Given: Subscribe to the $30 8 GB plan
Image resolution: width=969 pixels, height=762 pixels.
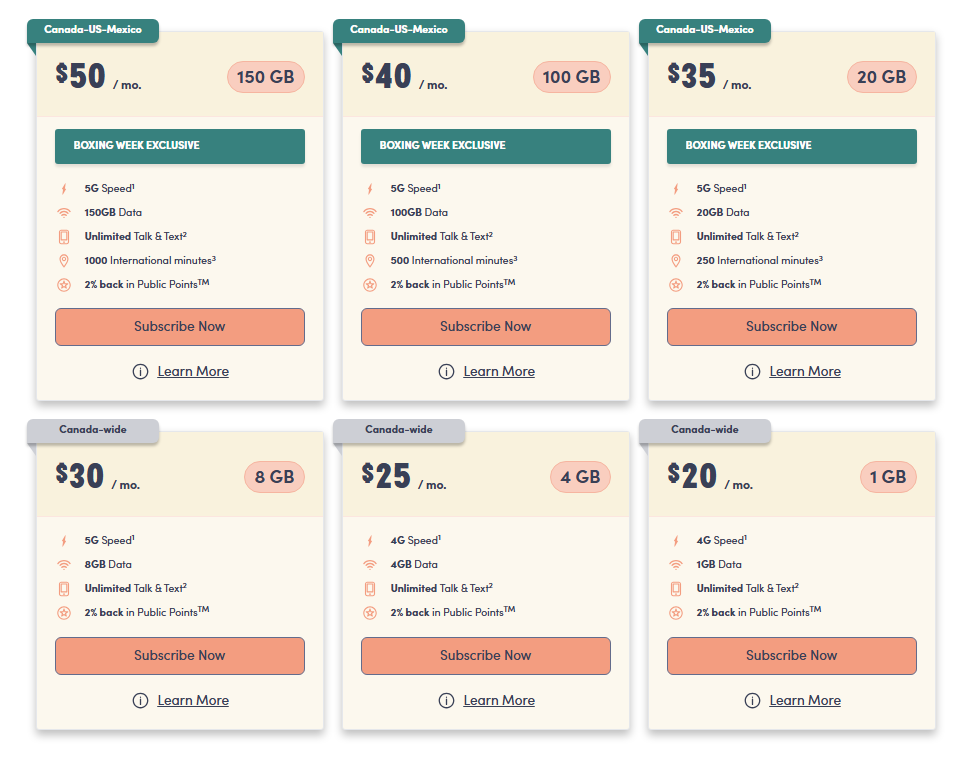Looking at the screenshot, I should tap(180, 656).
